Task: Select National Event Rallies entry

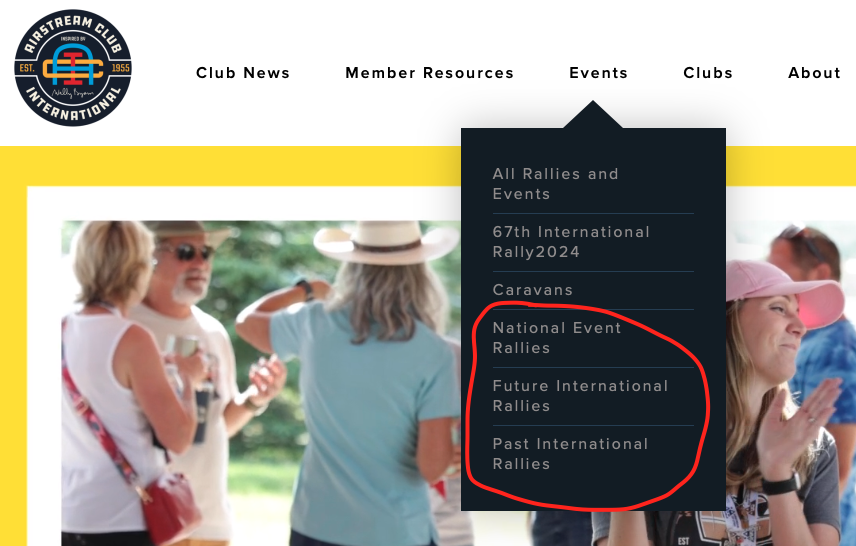Action: tap(557, 338)
